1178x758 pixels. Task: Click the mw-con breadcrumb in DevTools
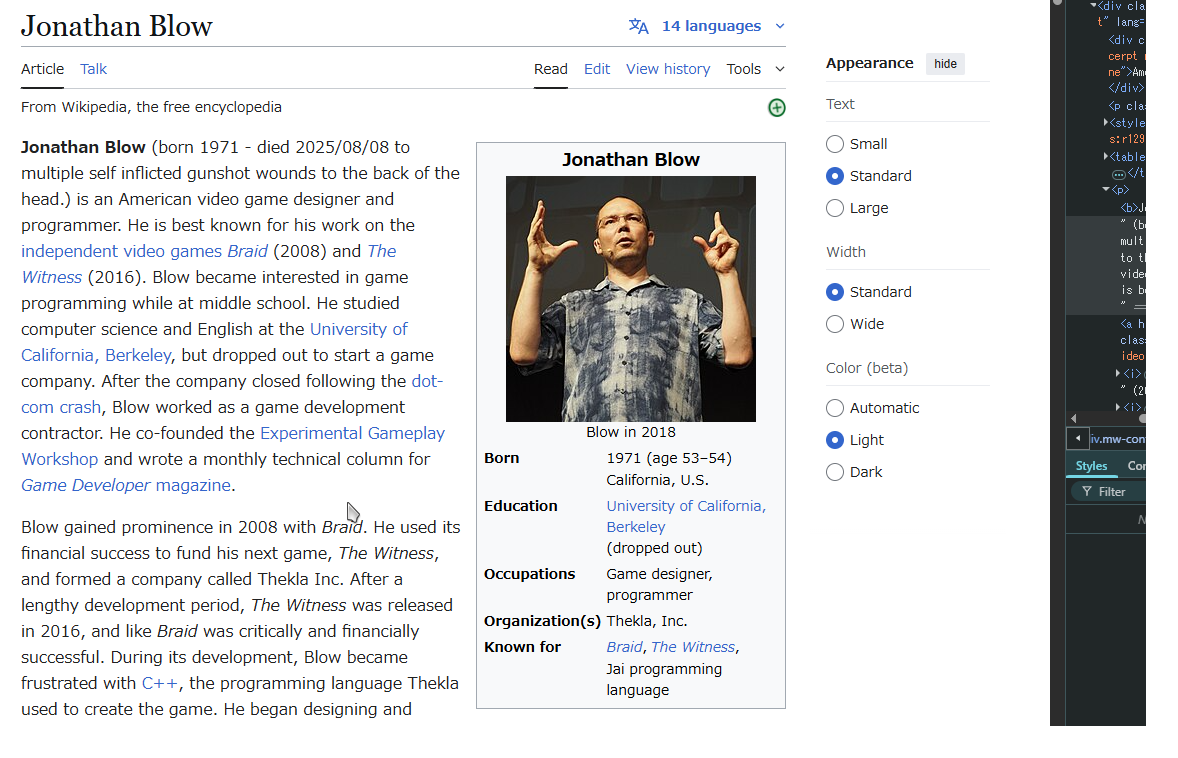click(x=1118, y=439)
